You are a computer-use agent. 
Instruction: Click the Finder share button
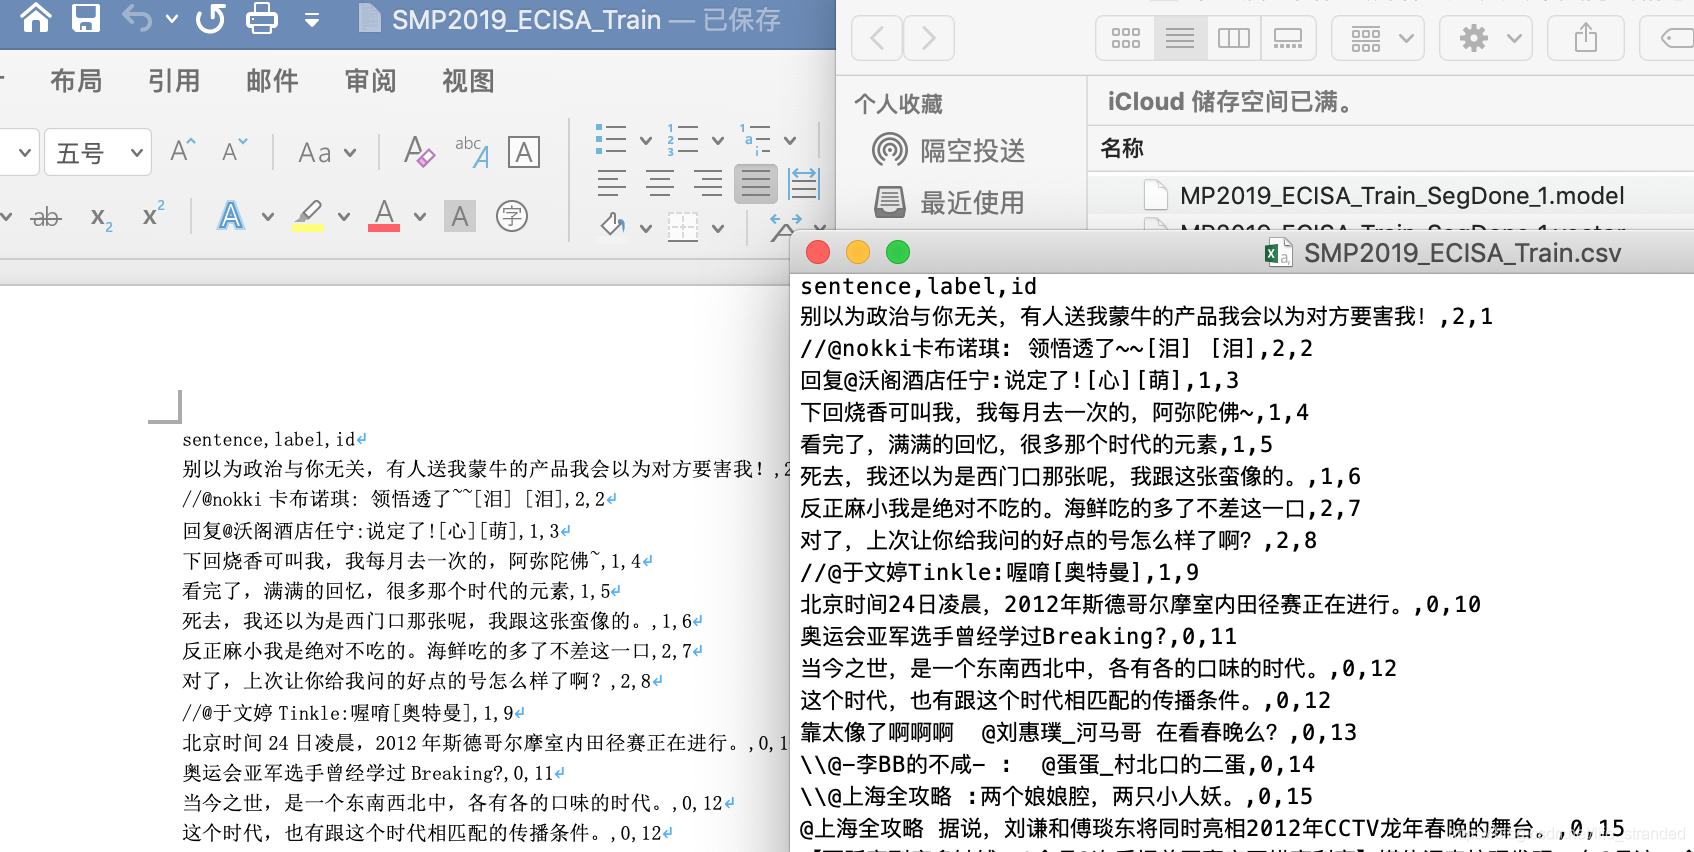tap(1585, 38)
